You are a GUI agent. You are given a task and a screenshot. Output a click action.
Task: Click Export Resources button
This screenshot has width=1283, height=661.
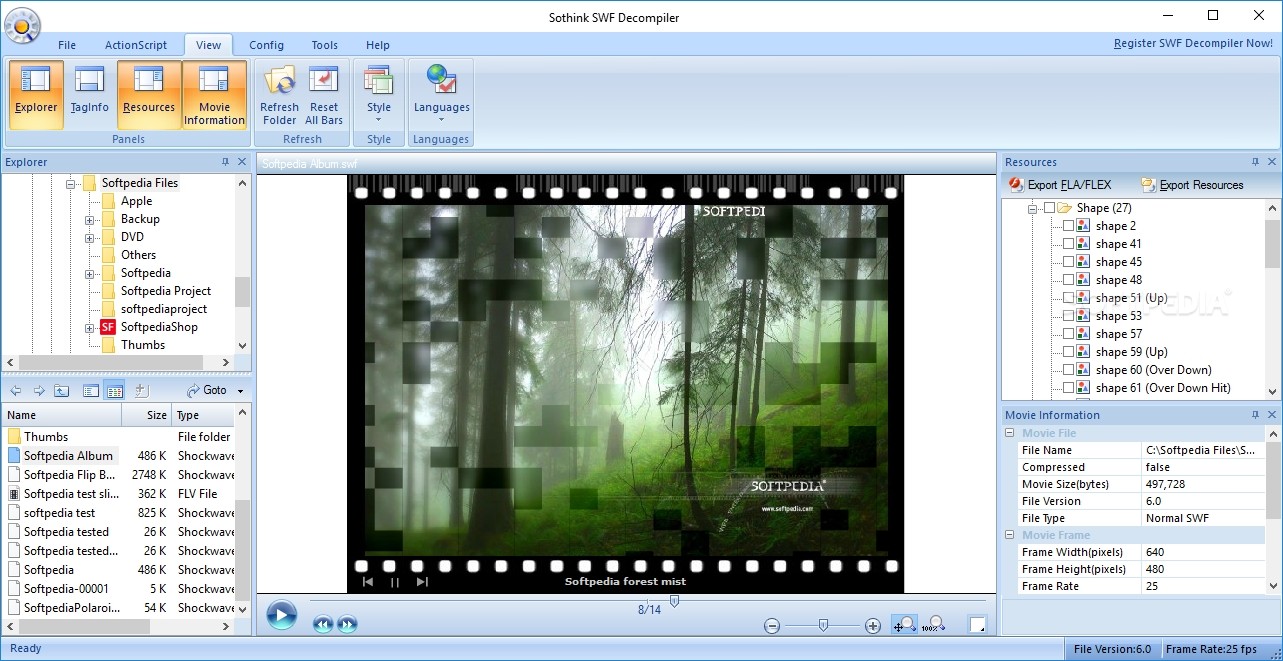[x=1192, y=185]
